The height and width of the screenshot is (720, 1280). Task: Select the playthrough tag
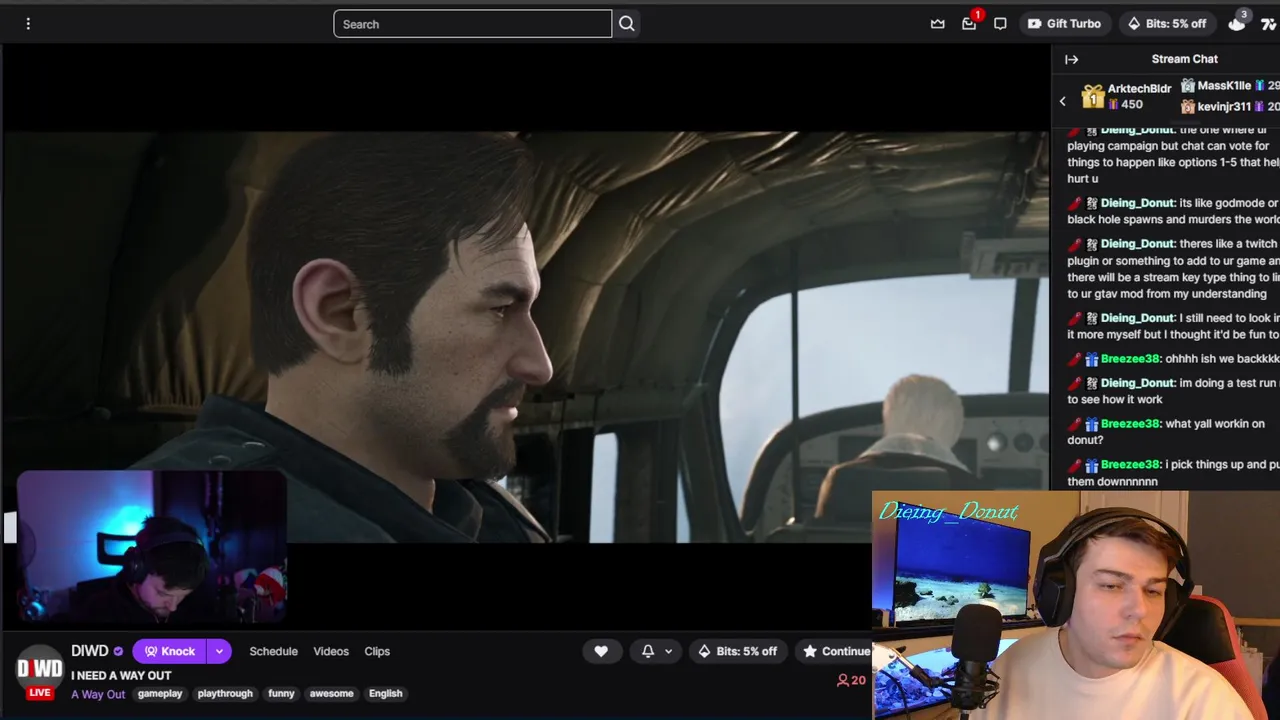tap(225, 693)
